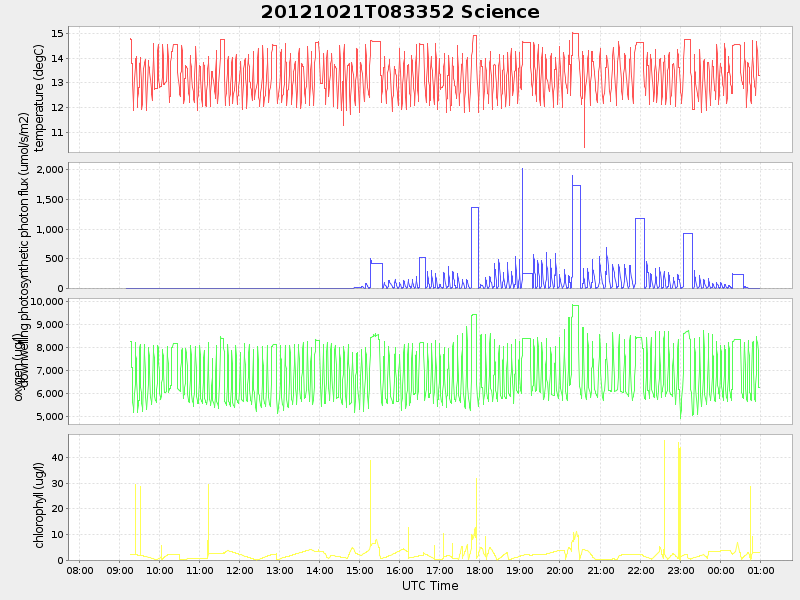Screen dimensions: 800x600
Task: Click the temperature (degC) axis label
Action: click(x=39, y=98)
